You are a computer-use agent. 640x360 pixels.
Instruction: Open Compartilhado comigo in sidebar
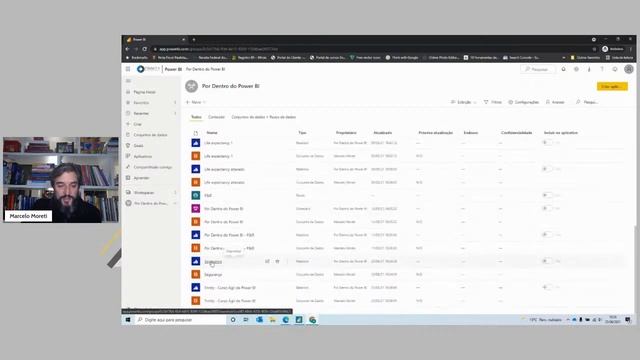tap(153, 167)
